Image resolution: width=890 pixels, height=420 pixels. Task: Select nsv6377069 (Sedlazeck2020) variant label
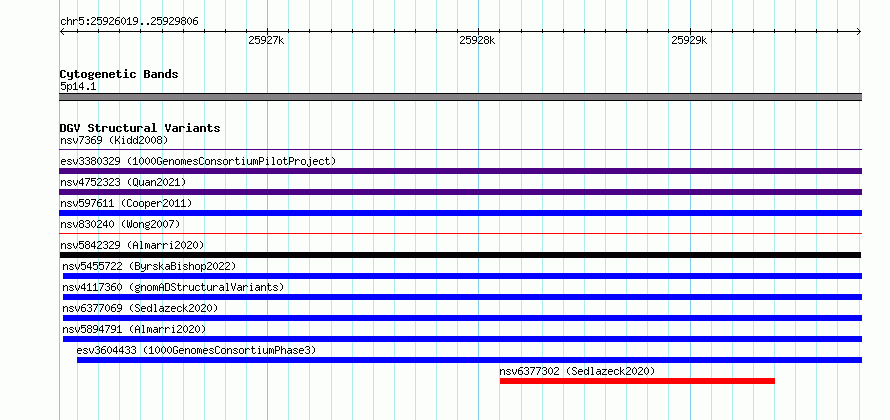pos(140,308)
